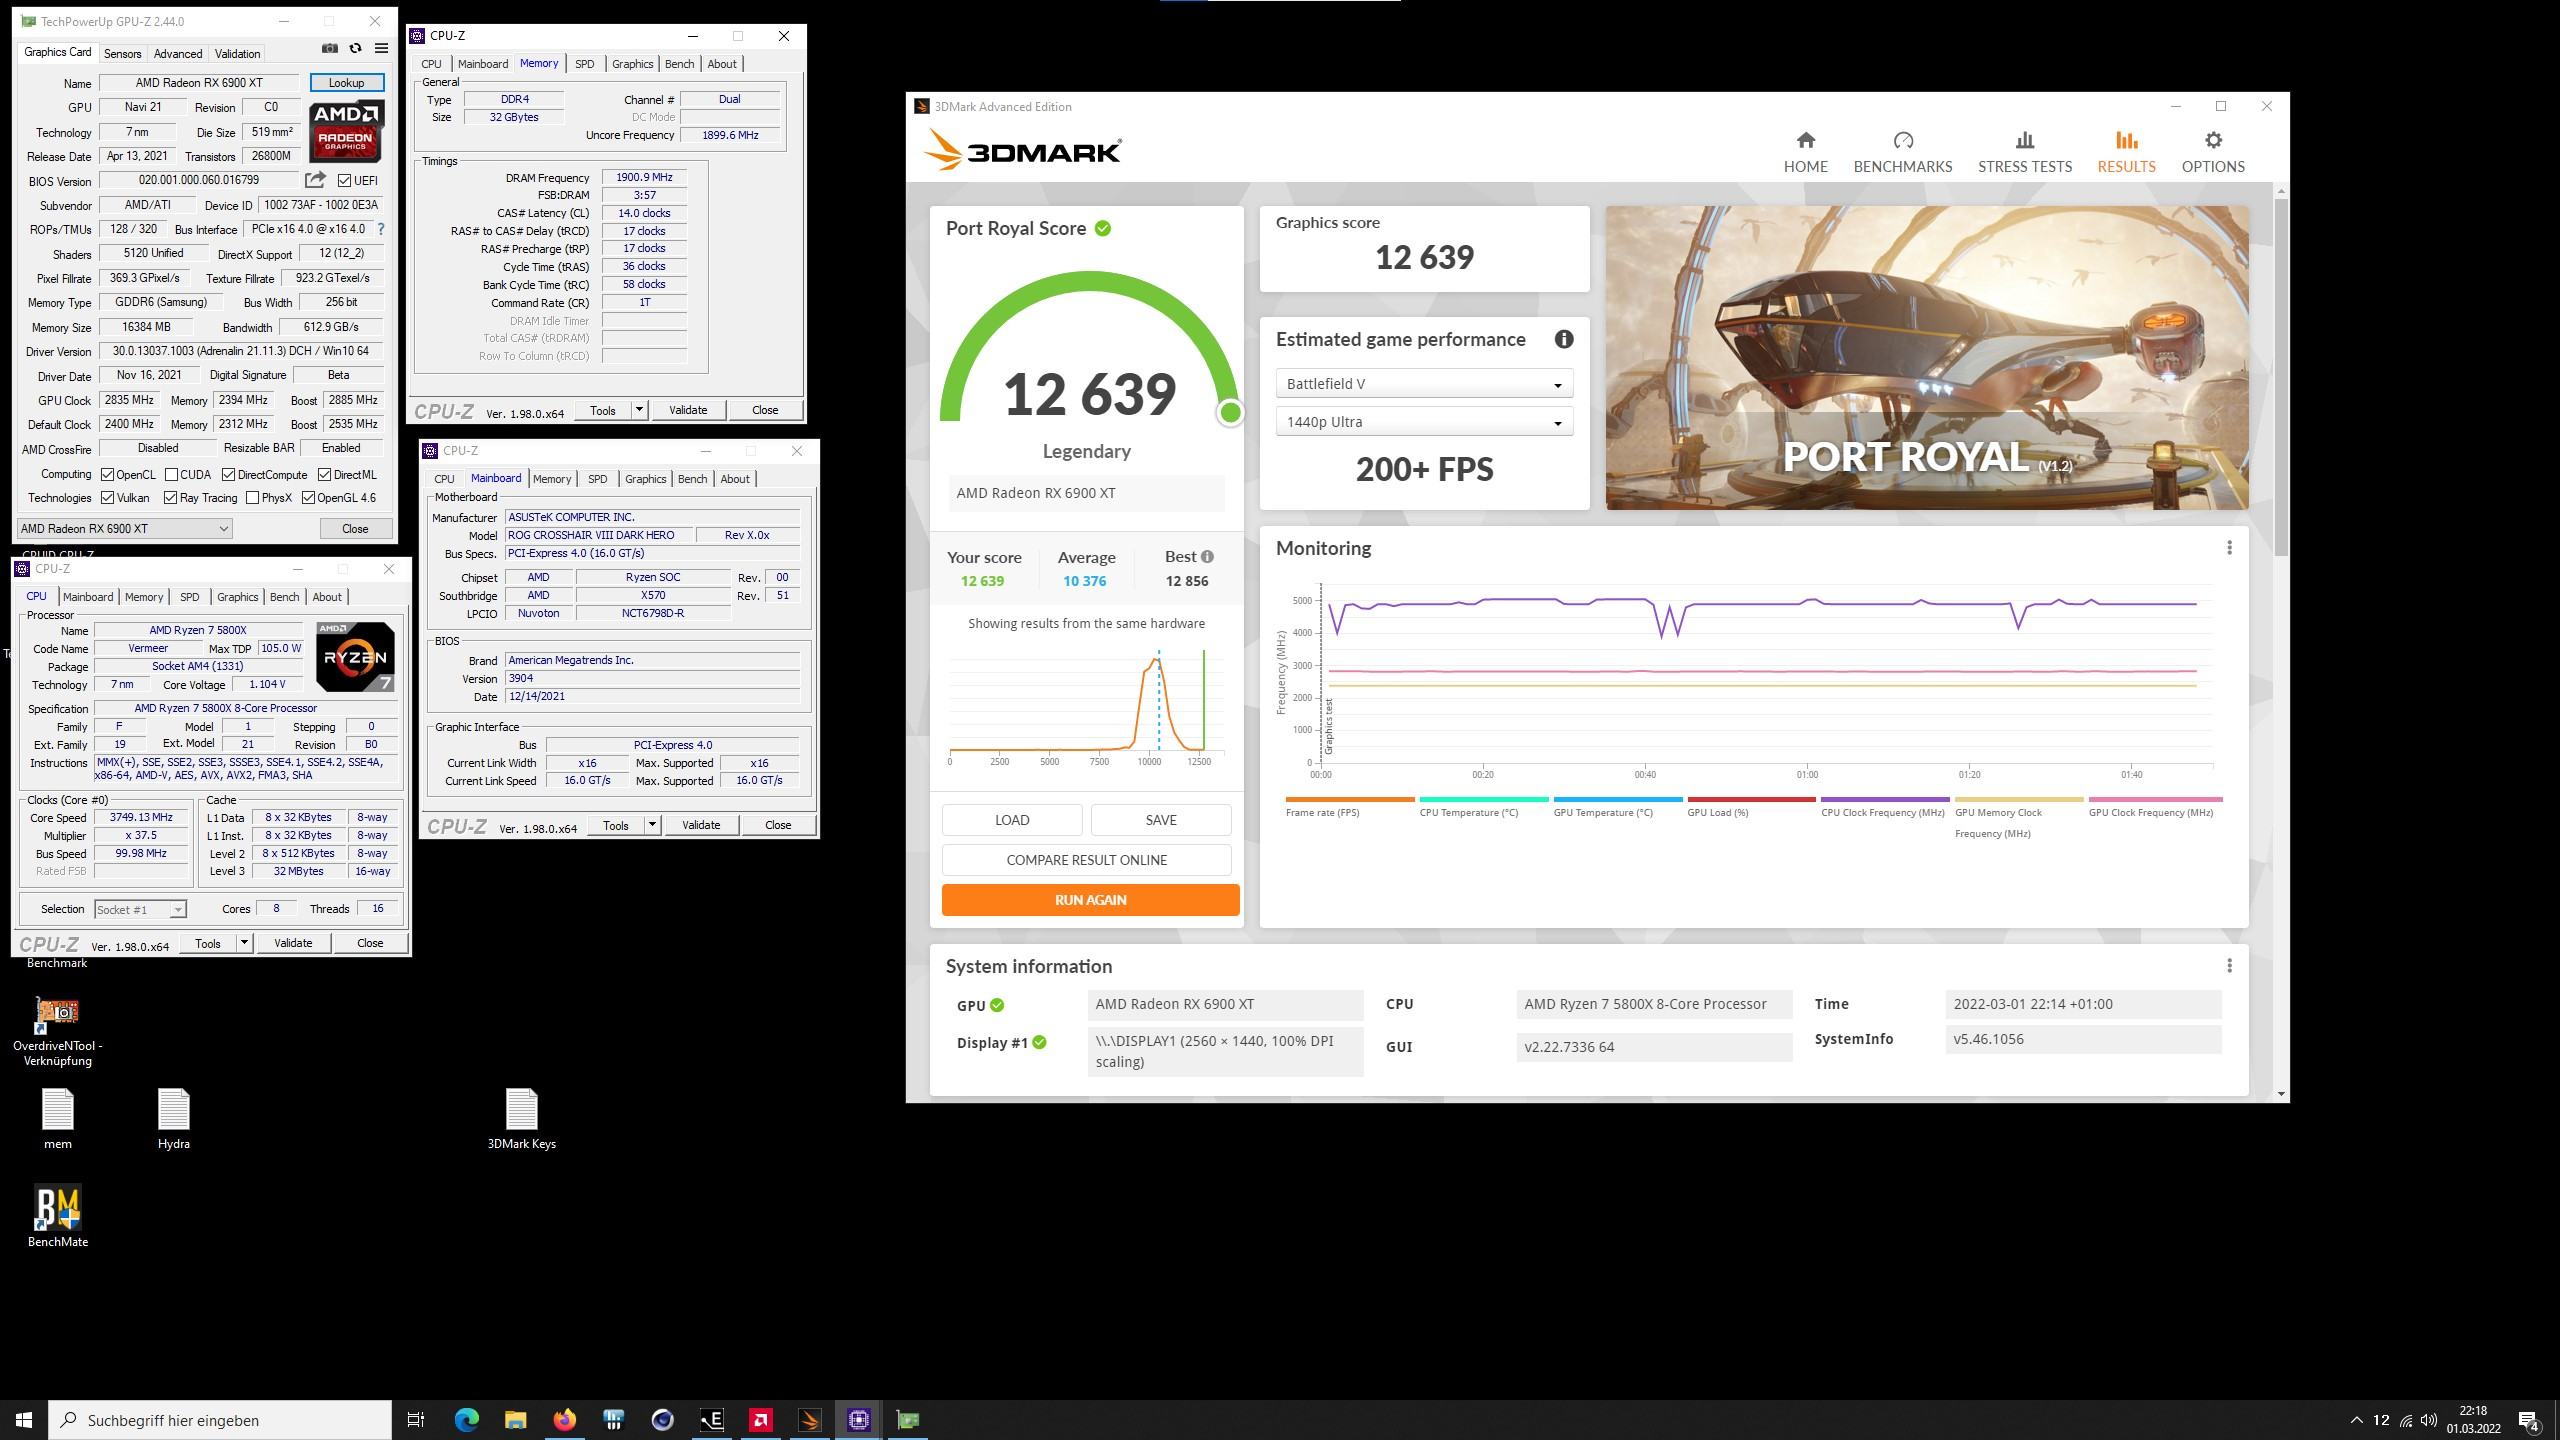Viewport: 2560px width, 1440px height.
Task: Open the Battlefield V game dropdown
Action: point(1424,384)
